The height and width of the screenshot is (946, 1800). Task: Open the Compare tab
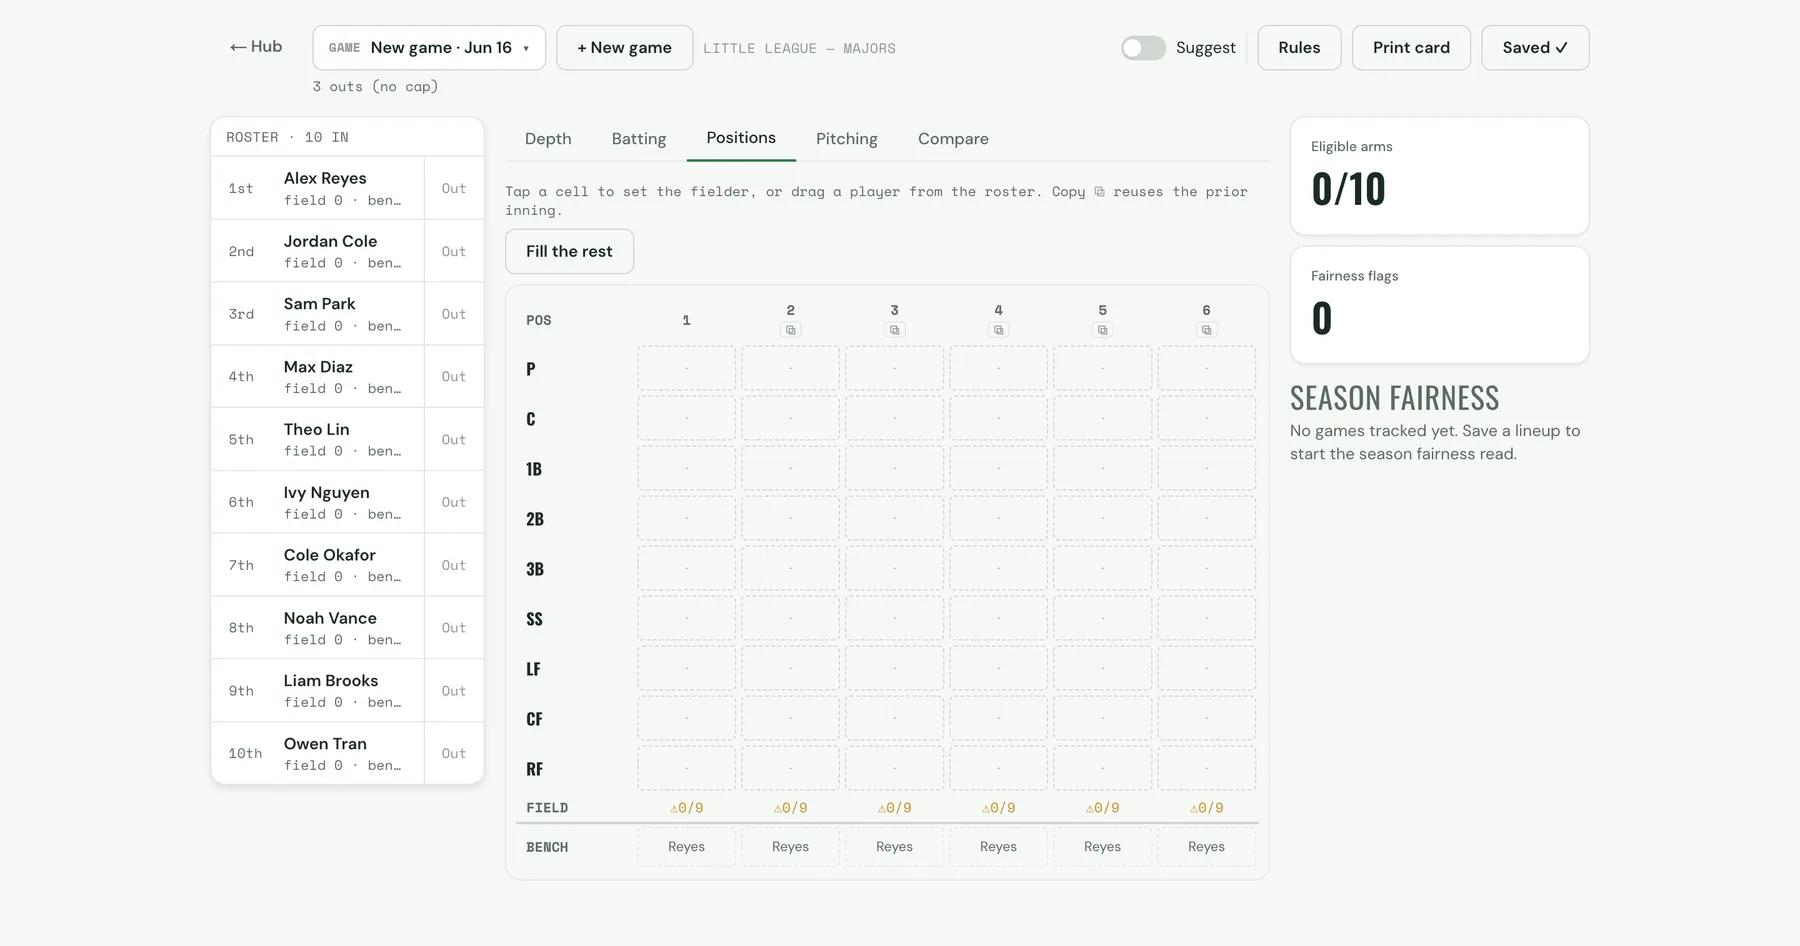pyautogui.click(x=953, y=139)
